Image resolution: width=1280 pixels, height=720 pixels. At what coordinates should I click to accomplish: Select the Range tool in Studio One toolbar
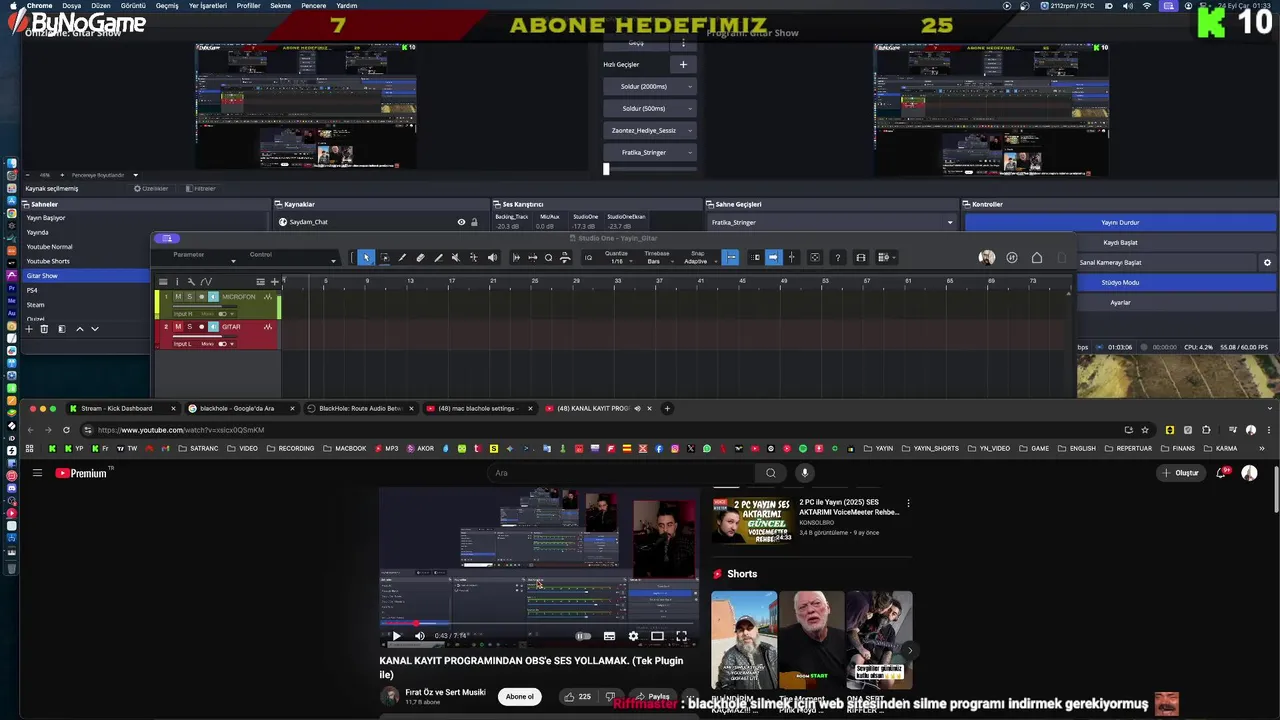coord(384,258)
